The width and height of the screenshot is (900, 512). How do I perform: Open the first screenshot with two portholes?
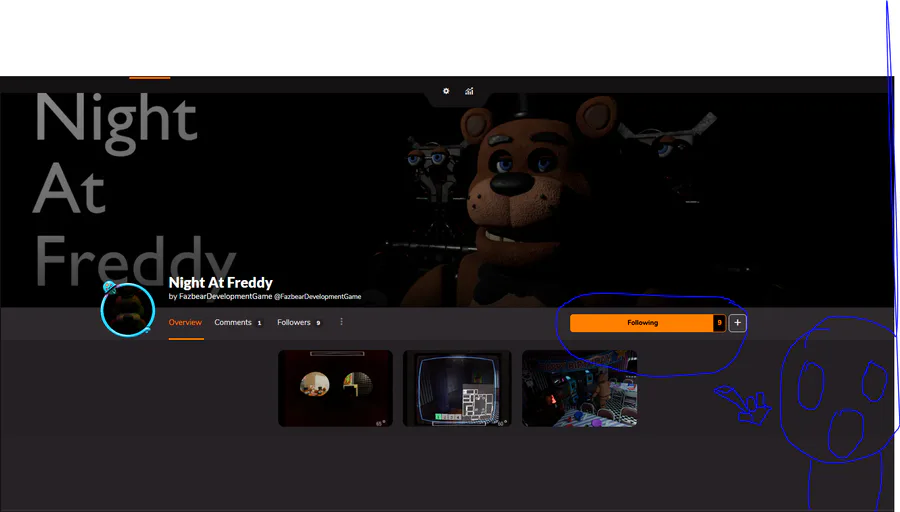coord(336,389)
